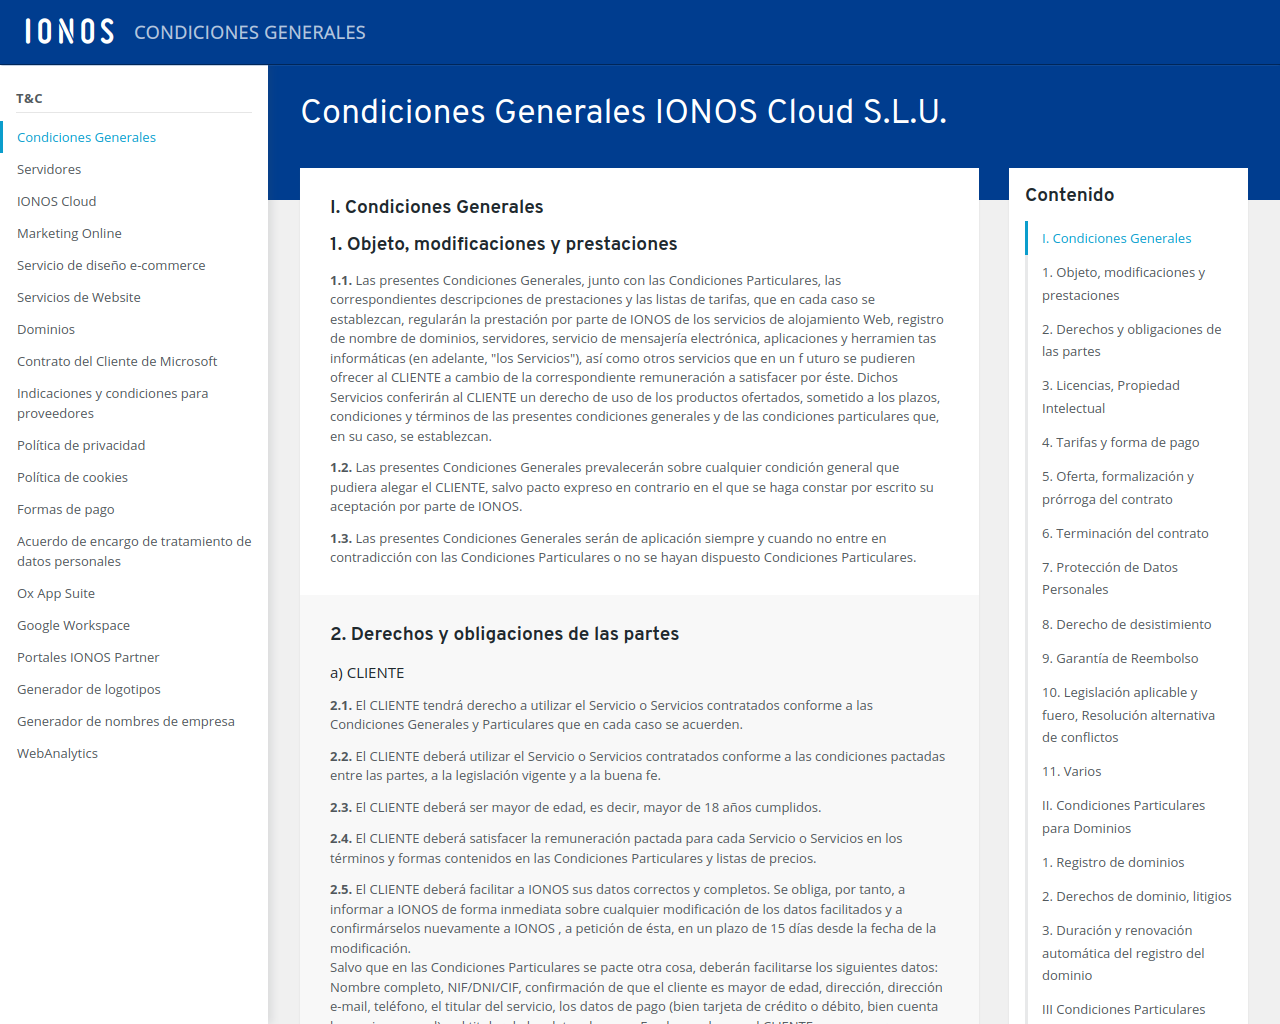
Task: Jump to 9. Garantía de Reembolso
Action: (1120, 658)
